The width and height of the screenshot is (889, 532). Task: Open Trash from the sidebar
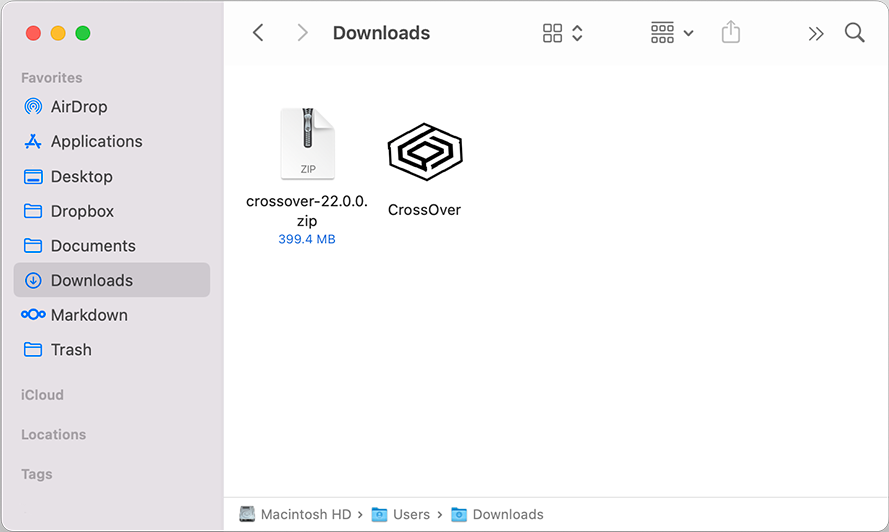[x=71, y=350]
